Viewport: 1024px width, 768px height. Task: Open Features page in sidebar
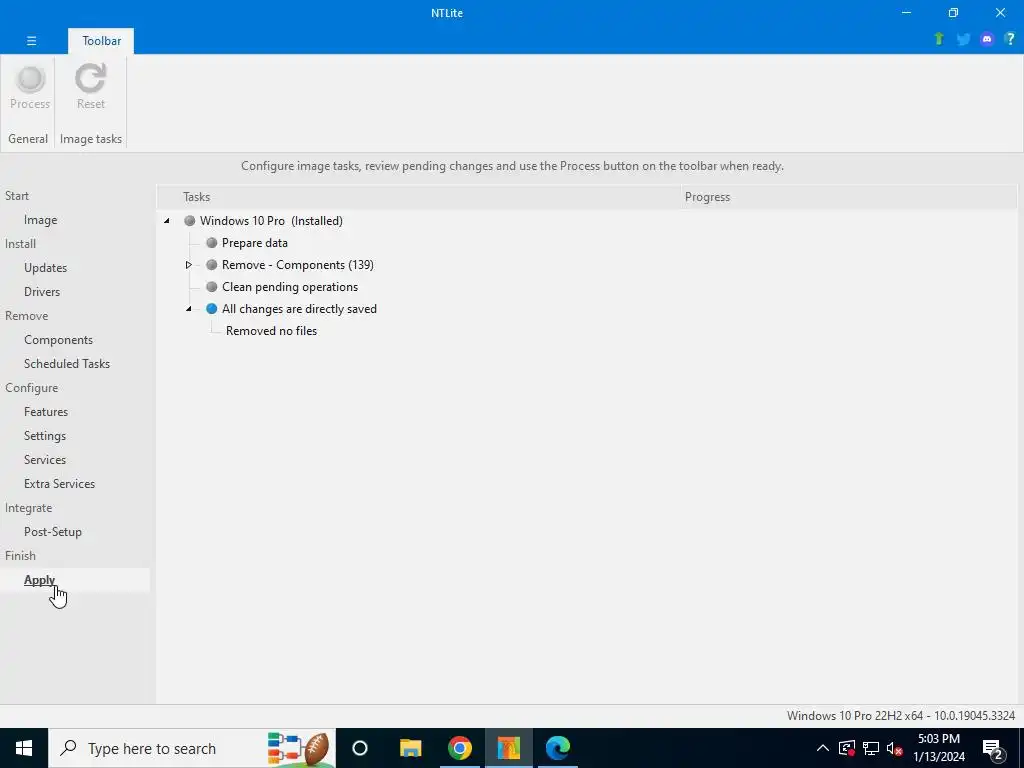pos(46,411)
